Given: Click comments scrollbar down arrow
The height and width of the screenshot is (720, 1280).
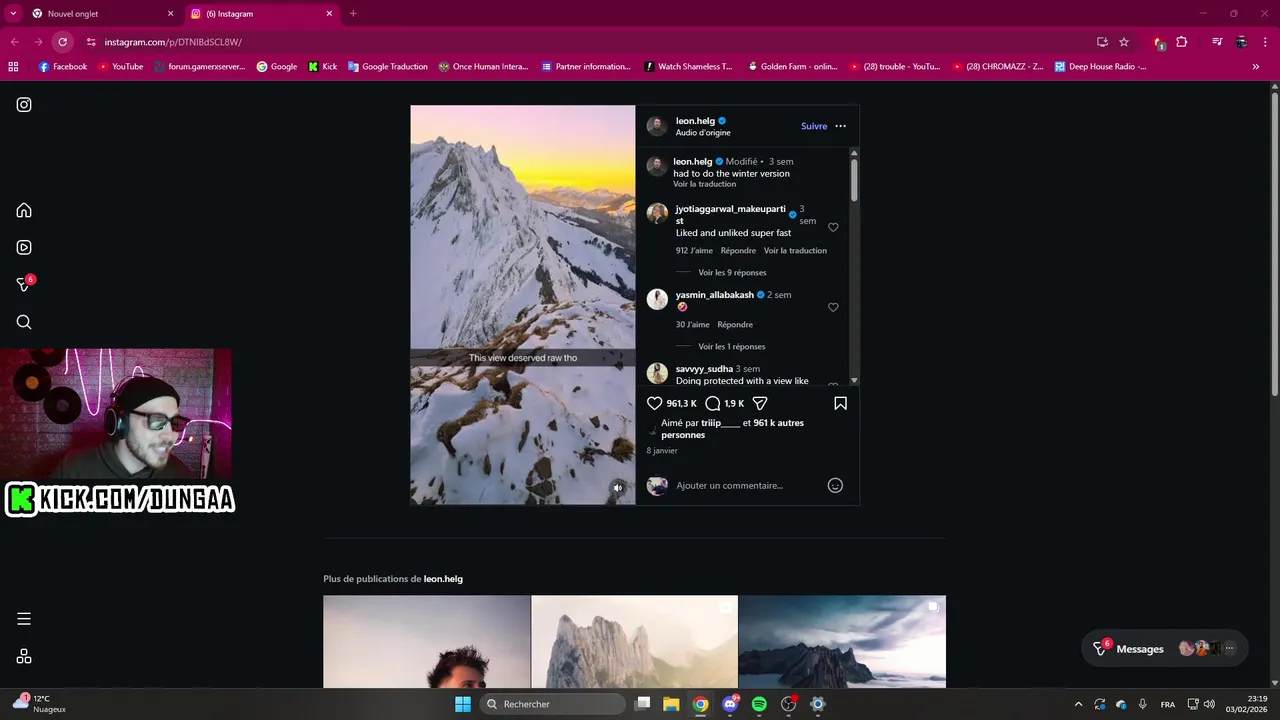Looking at the screenshot, I should (854, 381).
